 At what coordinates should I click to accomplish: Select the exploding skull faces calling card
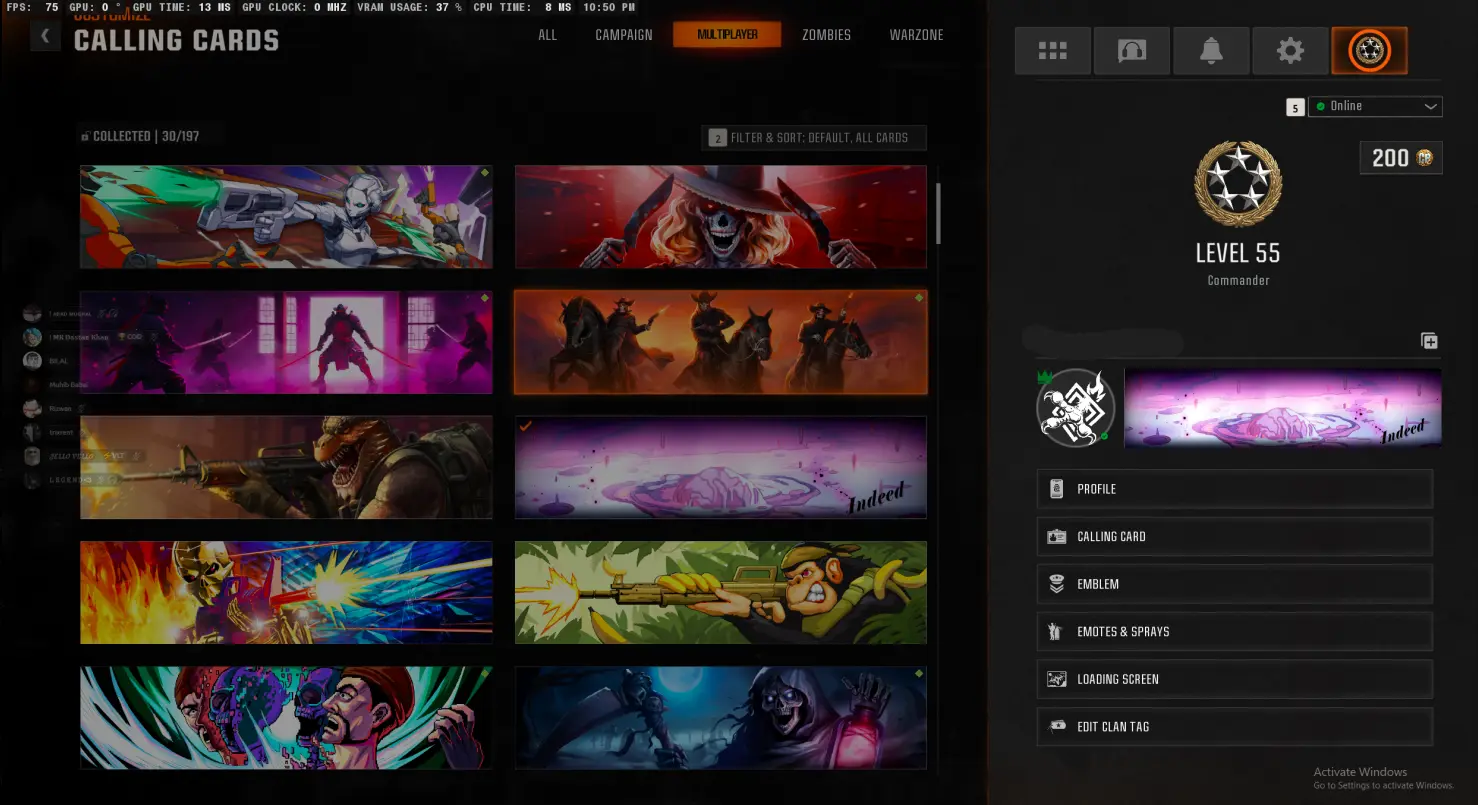click(286, 718)
